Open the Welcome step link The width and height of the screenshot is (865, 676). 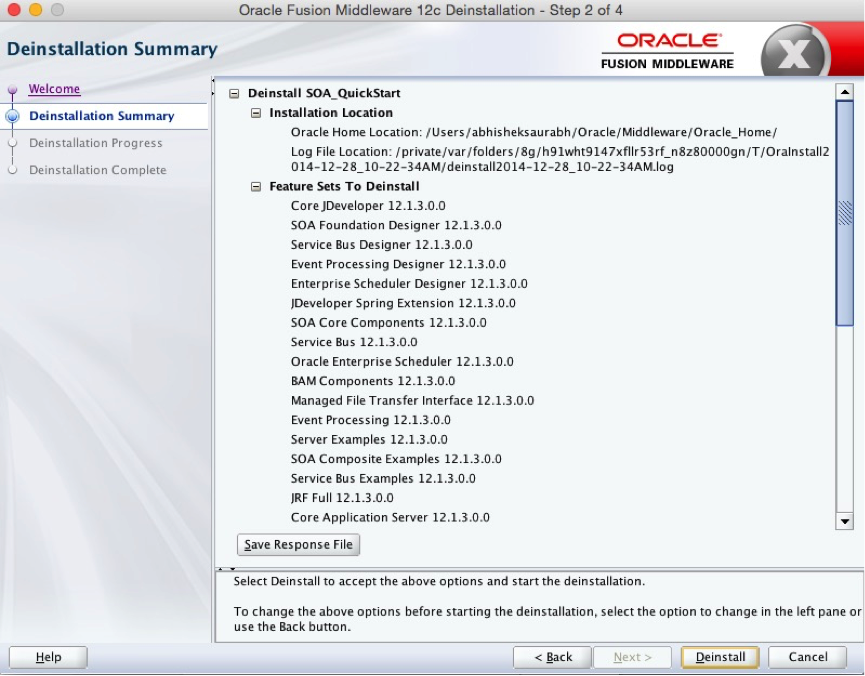(x=54, y=89)
